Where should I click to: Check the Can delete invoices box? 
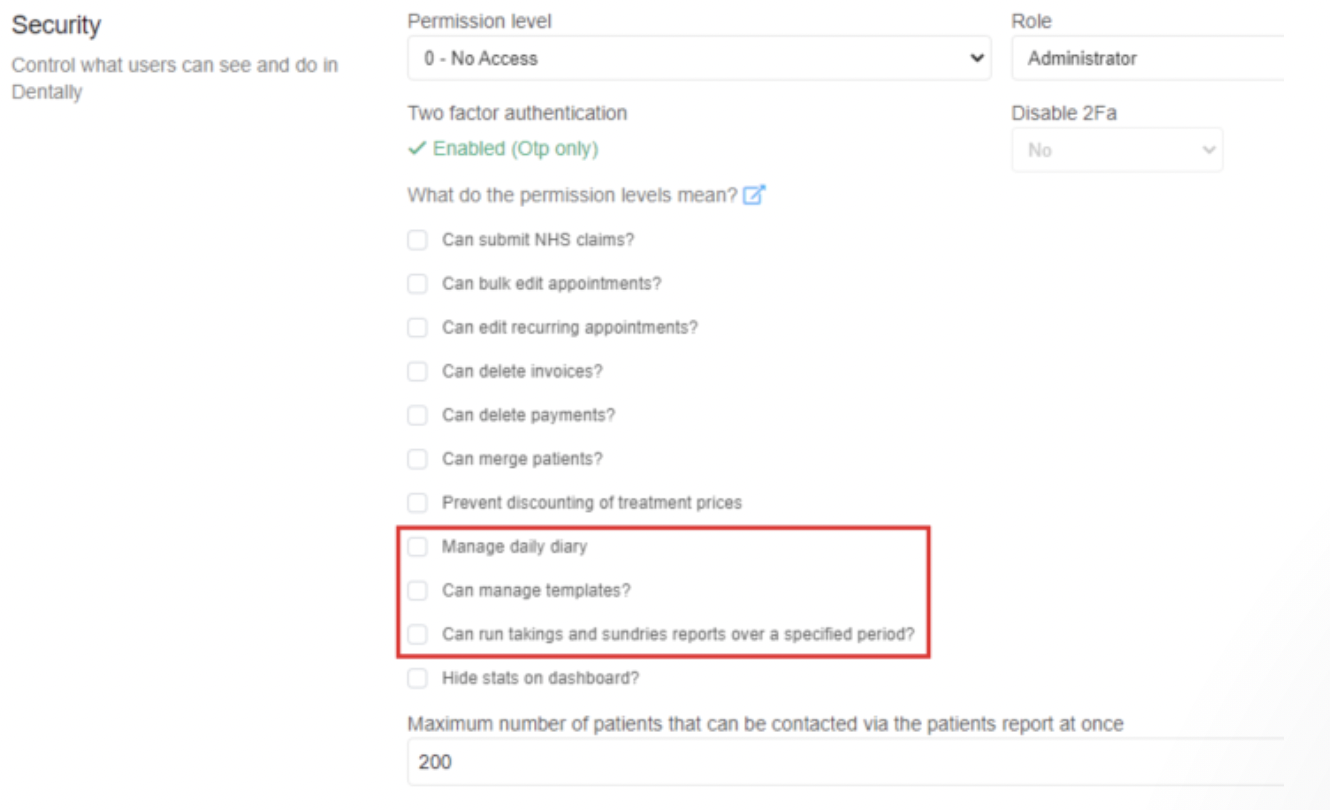[x=417, y=372]
